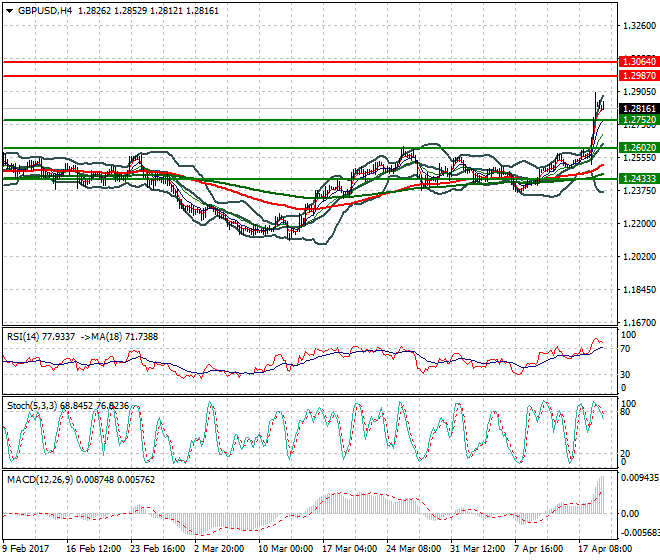Select the 1.27520 green support level label

coord(639,120)
